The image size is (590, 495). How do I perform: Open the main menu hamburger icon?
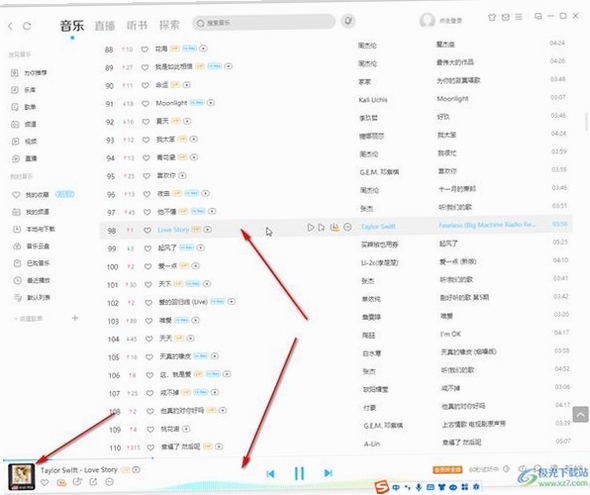(x=519, y=17)
